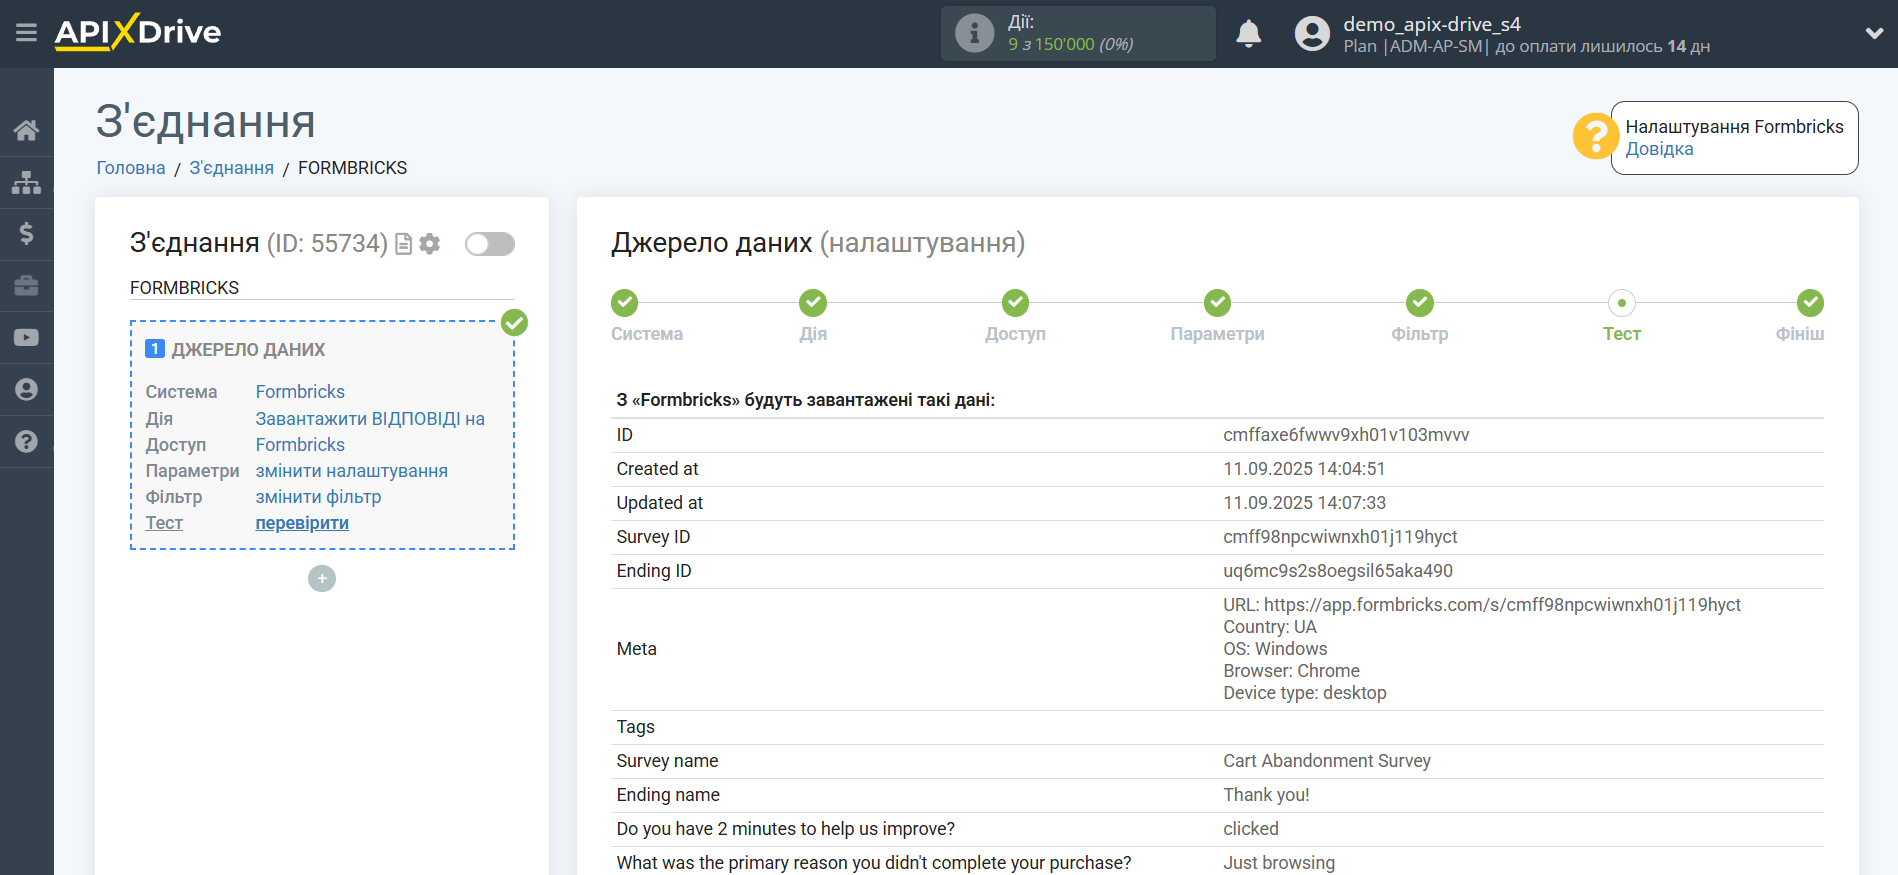Click the перевірити test link
1898x875 pixels.
pyautogui.click(x=302, y=523)
